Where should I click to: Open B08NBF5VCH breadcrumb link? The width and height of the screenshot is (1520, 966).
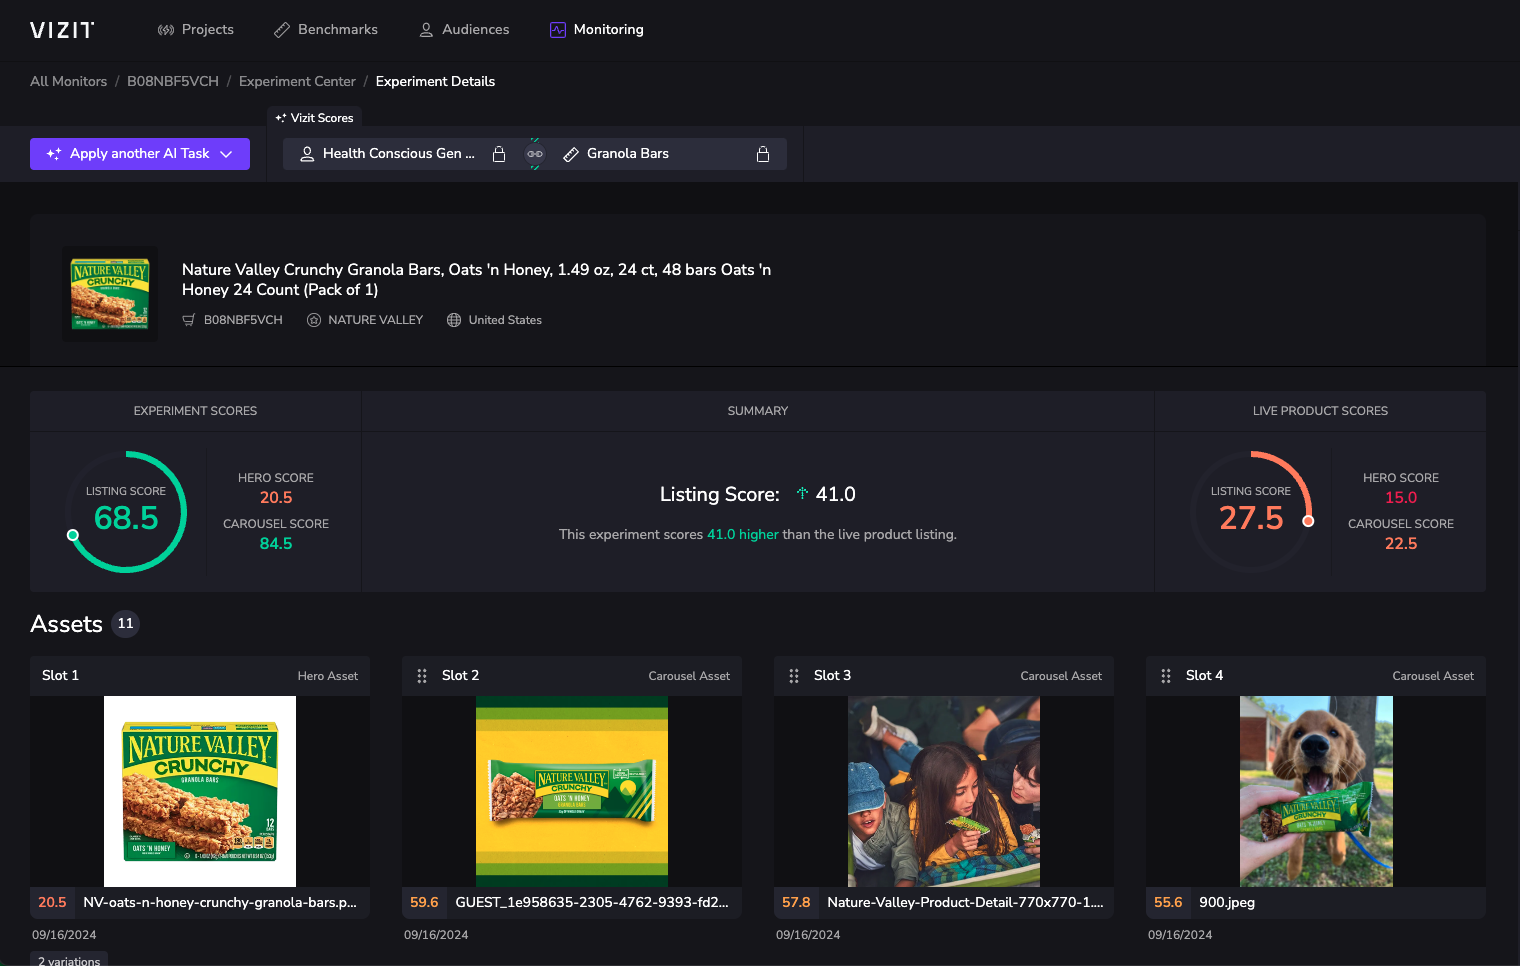(173, 82)
